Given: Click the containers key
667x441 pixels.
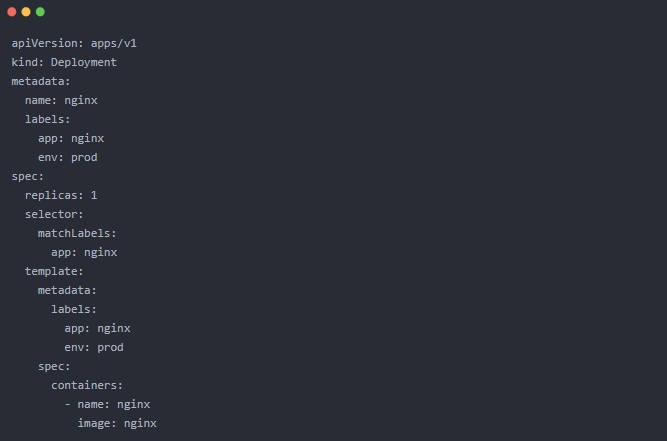Looking at the screenshot, I should click(x=87, y=385).
